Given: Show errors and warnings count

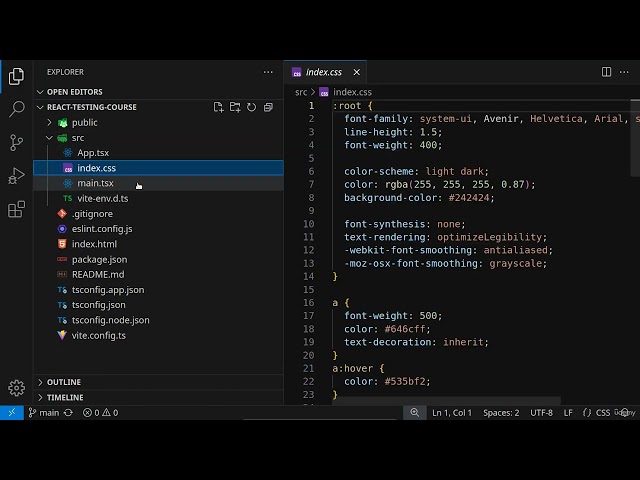Looking at the screenshot, I should [100, 413].
